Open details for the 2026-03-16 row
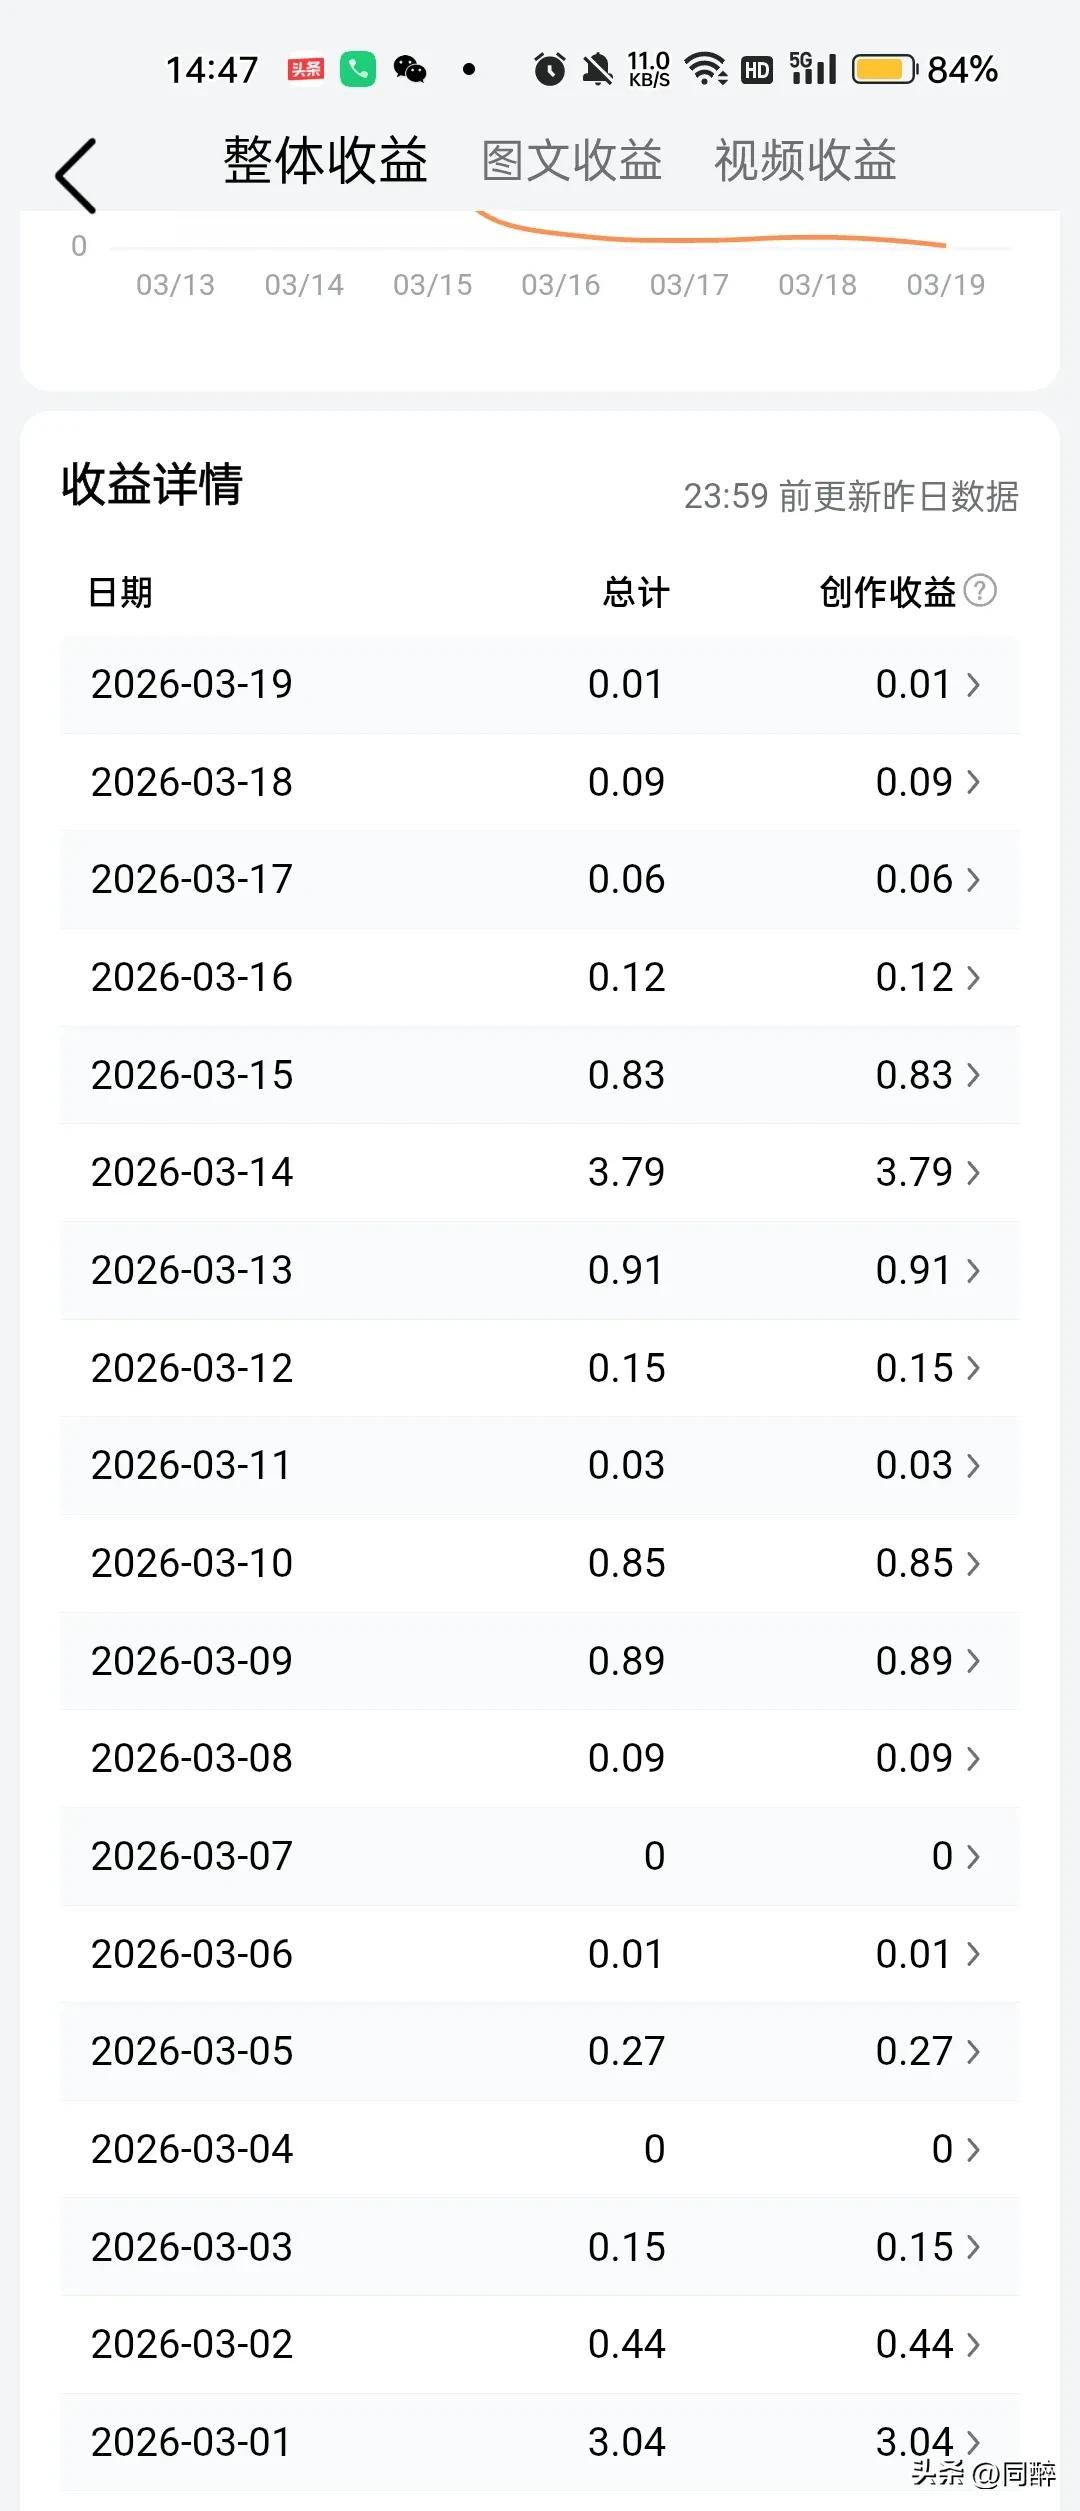 [x=540, y=978]
